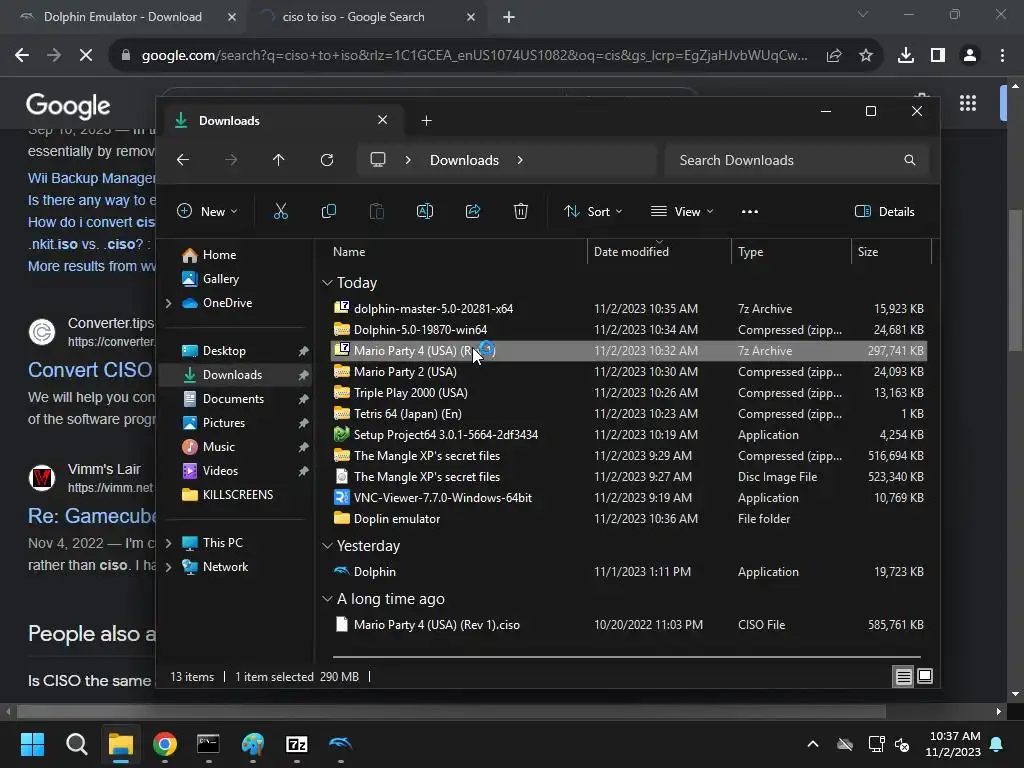Open Chrome downloads icon
This screenshot has width=1024, height=768.
(905, 56)
